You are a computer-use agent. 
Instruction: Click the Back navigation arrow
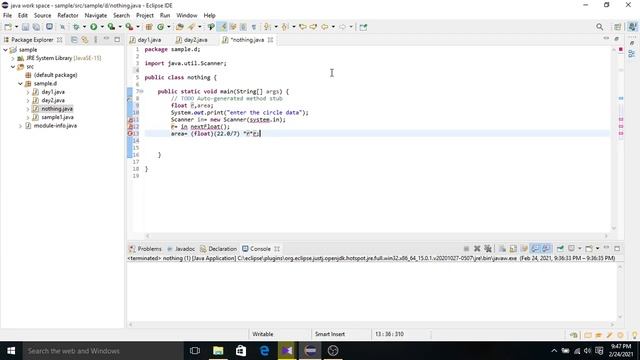coord(324,27)
